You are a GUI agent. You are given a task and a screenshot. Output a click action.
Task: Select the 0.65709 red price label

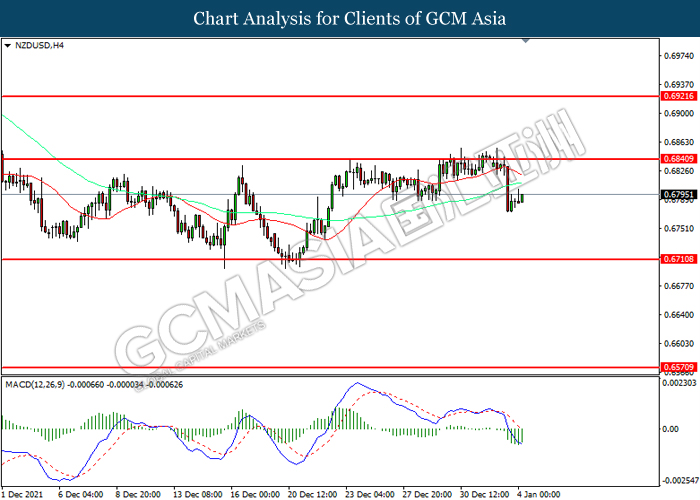point(679,367)
